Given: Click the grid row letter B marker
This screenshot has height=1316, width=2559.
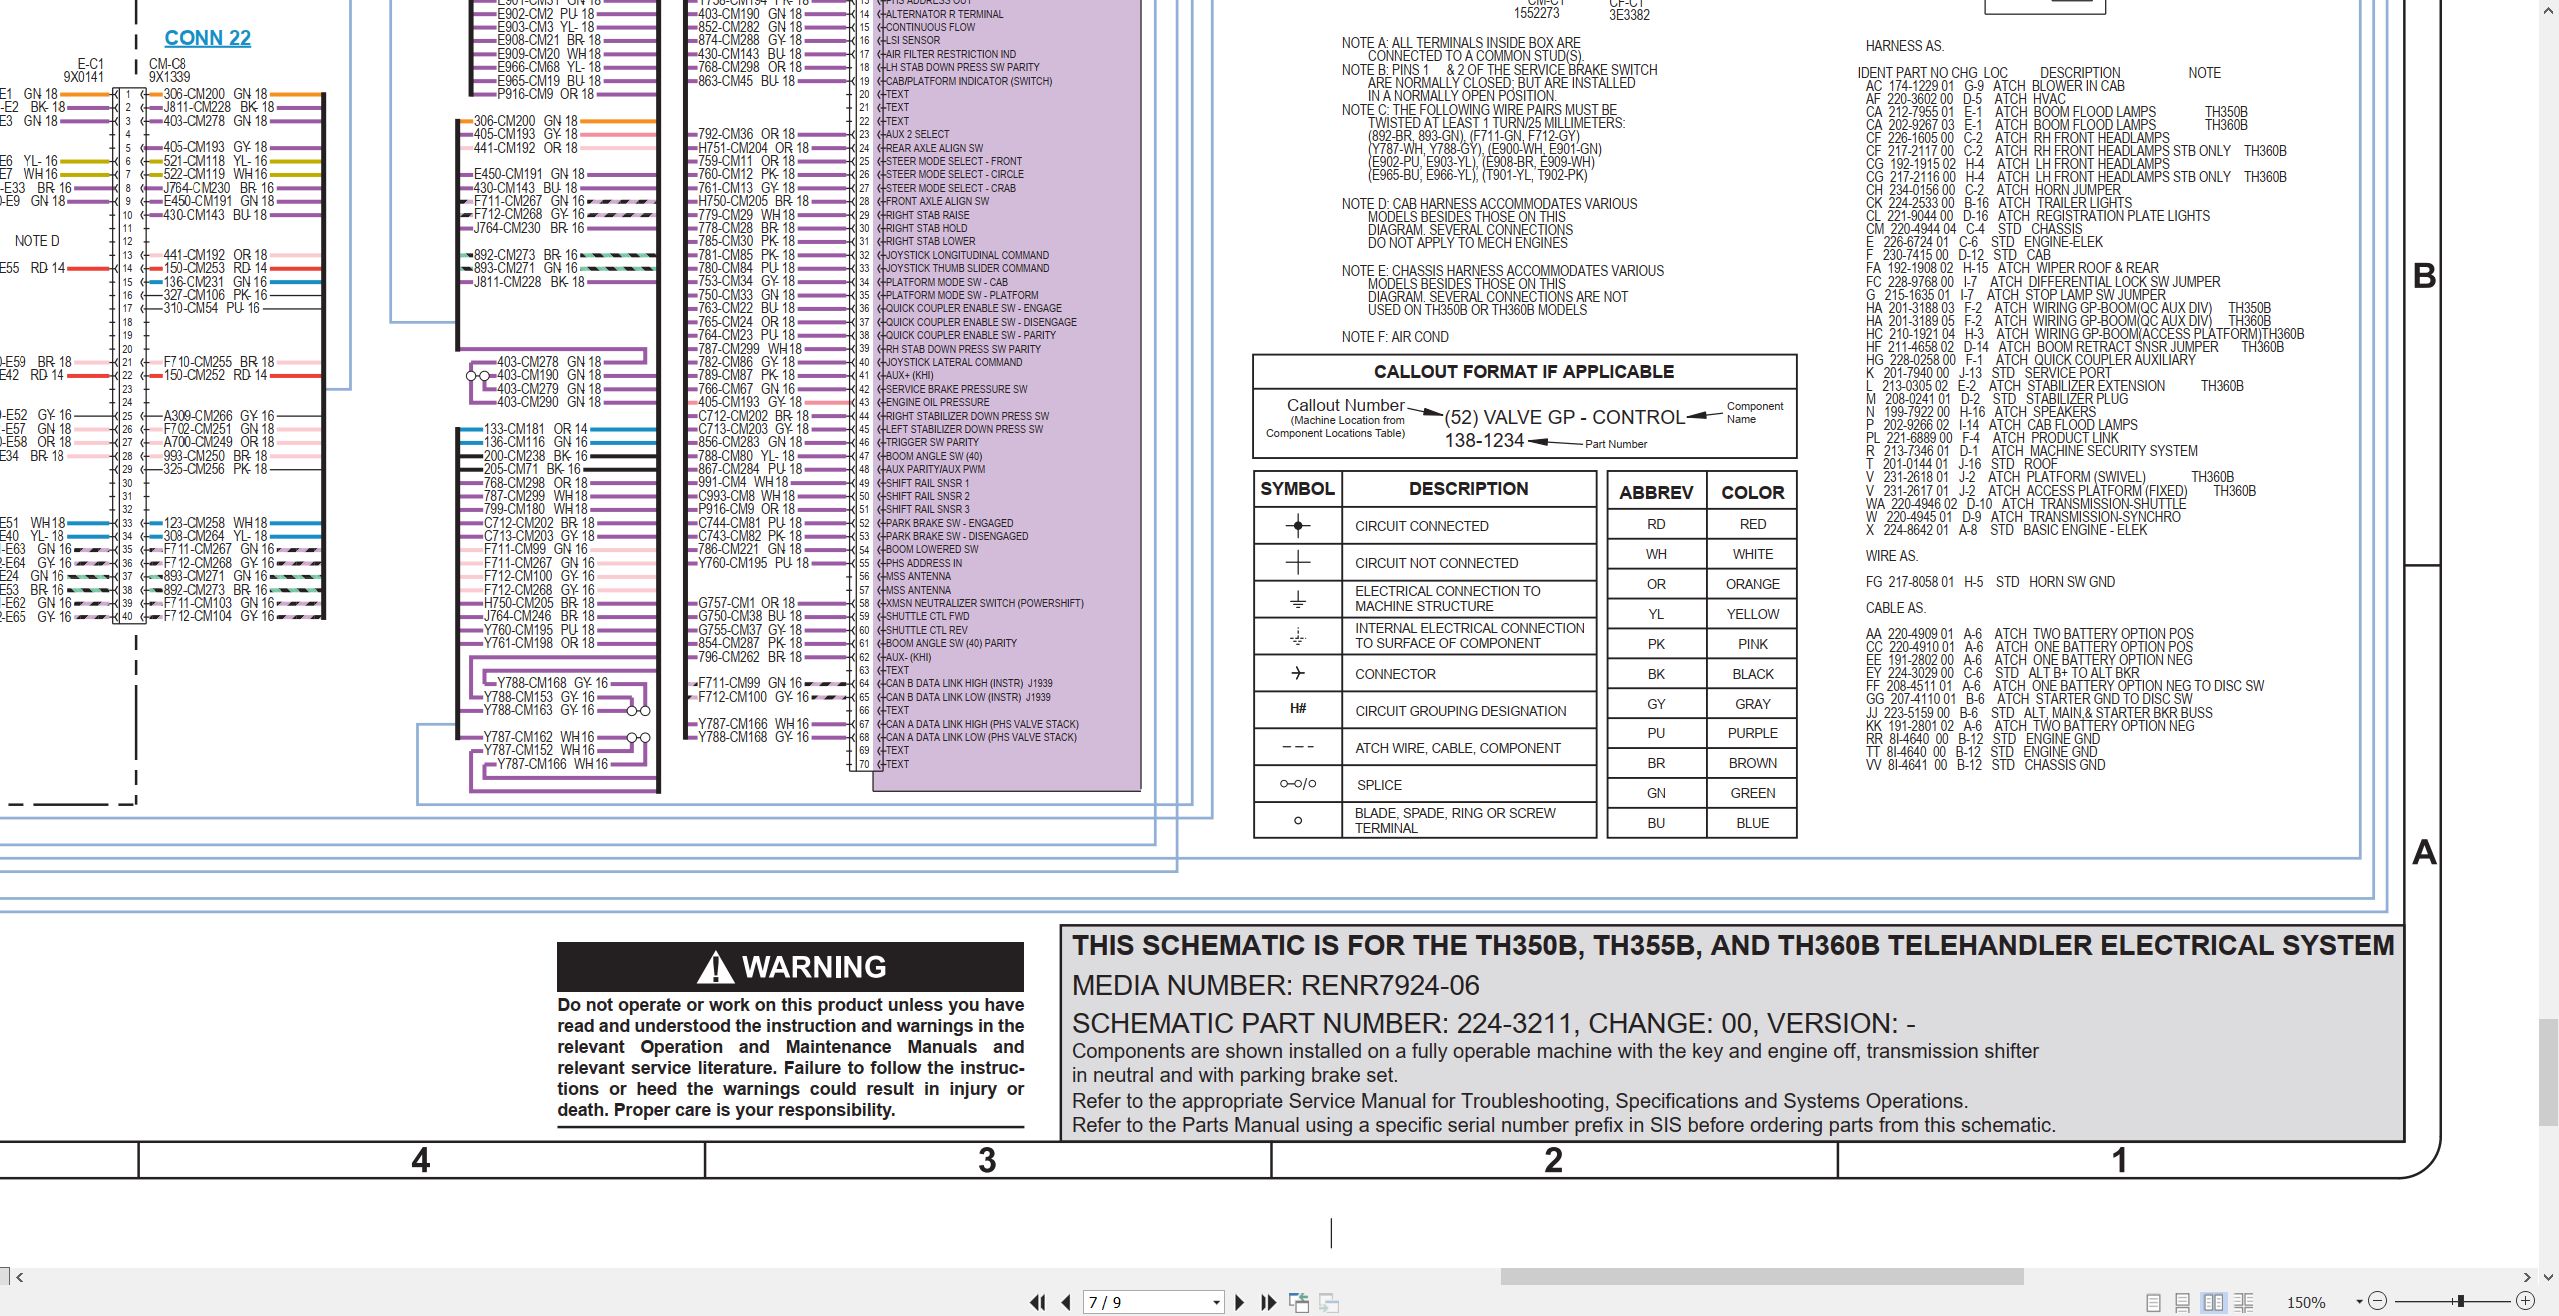Looking at the screenshot, I should pyautogui.click(x=2424, y=276).
